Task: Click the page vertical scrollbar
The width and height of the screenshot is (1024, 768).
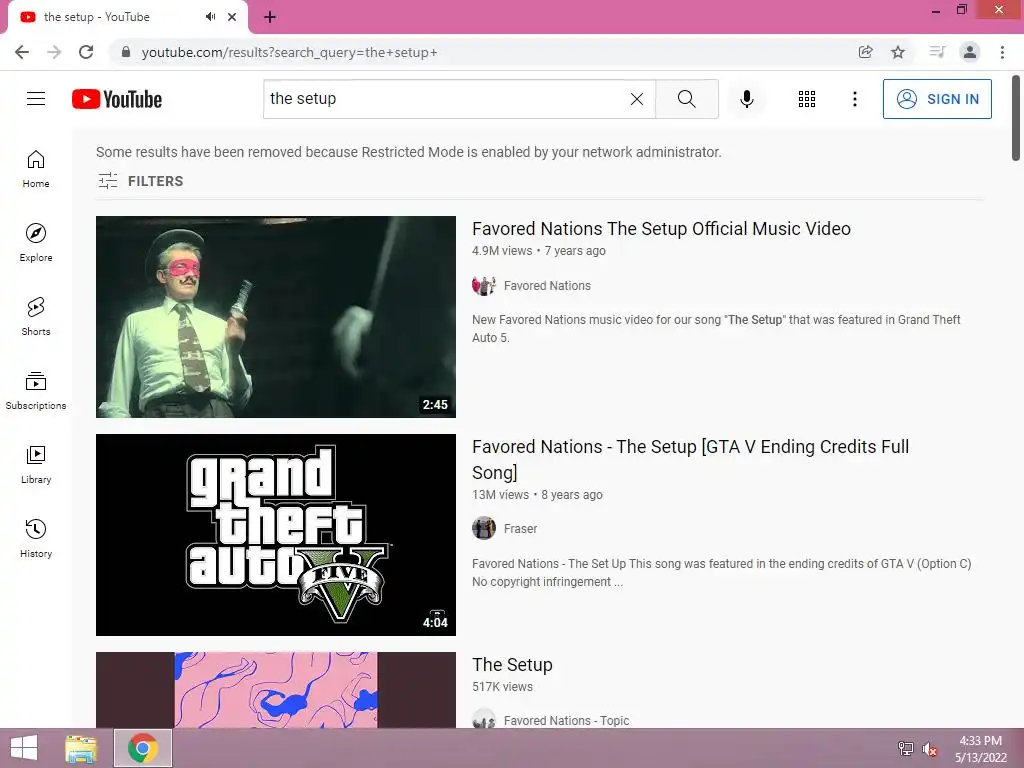Action: [x=1016, y=118]
